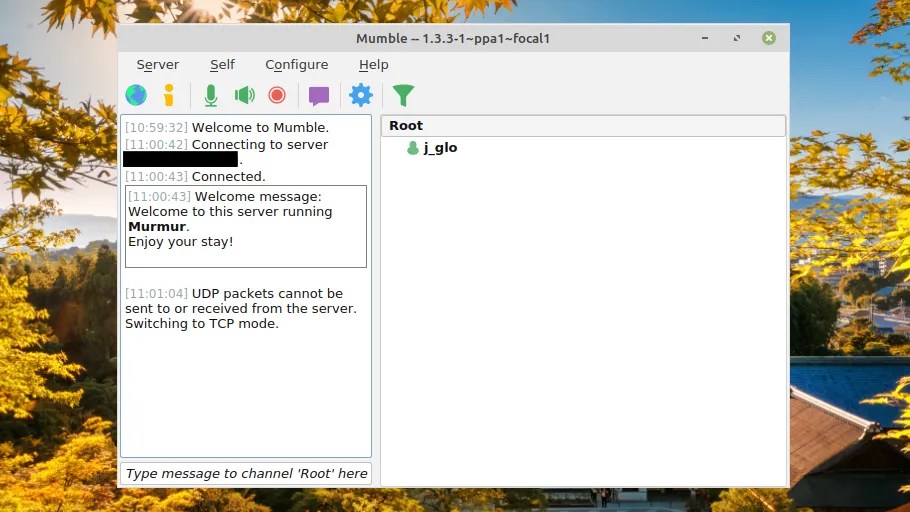Open the Self menu

[x=222, y=64]
